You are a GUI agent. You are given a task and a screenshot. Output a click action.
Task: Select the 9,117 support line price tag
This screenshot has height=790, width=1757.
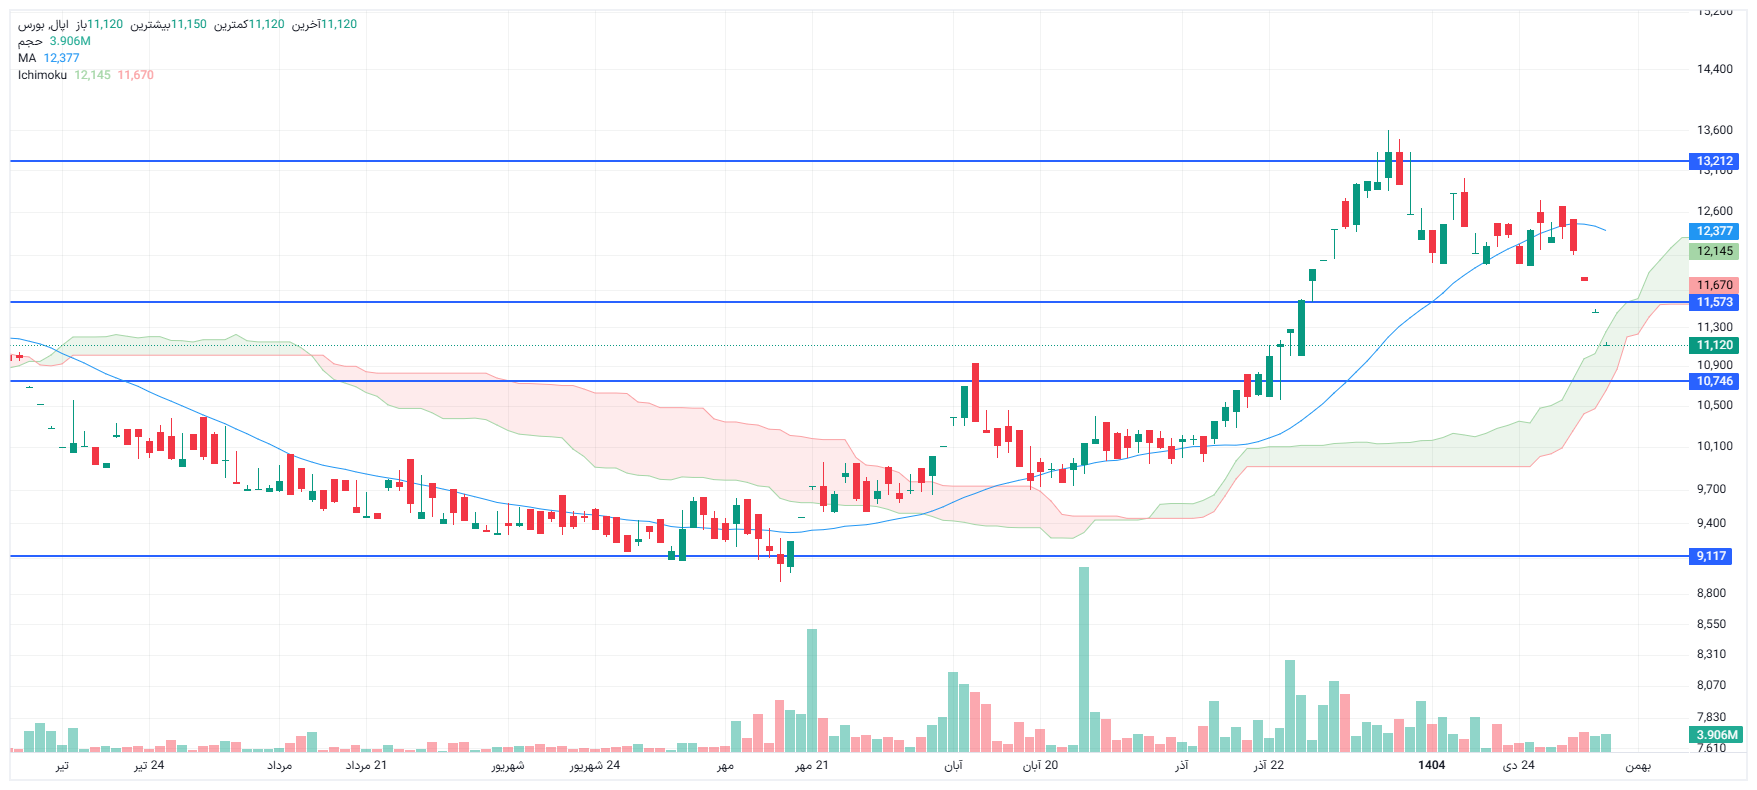coord(1711,556)
